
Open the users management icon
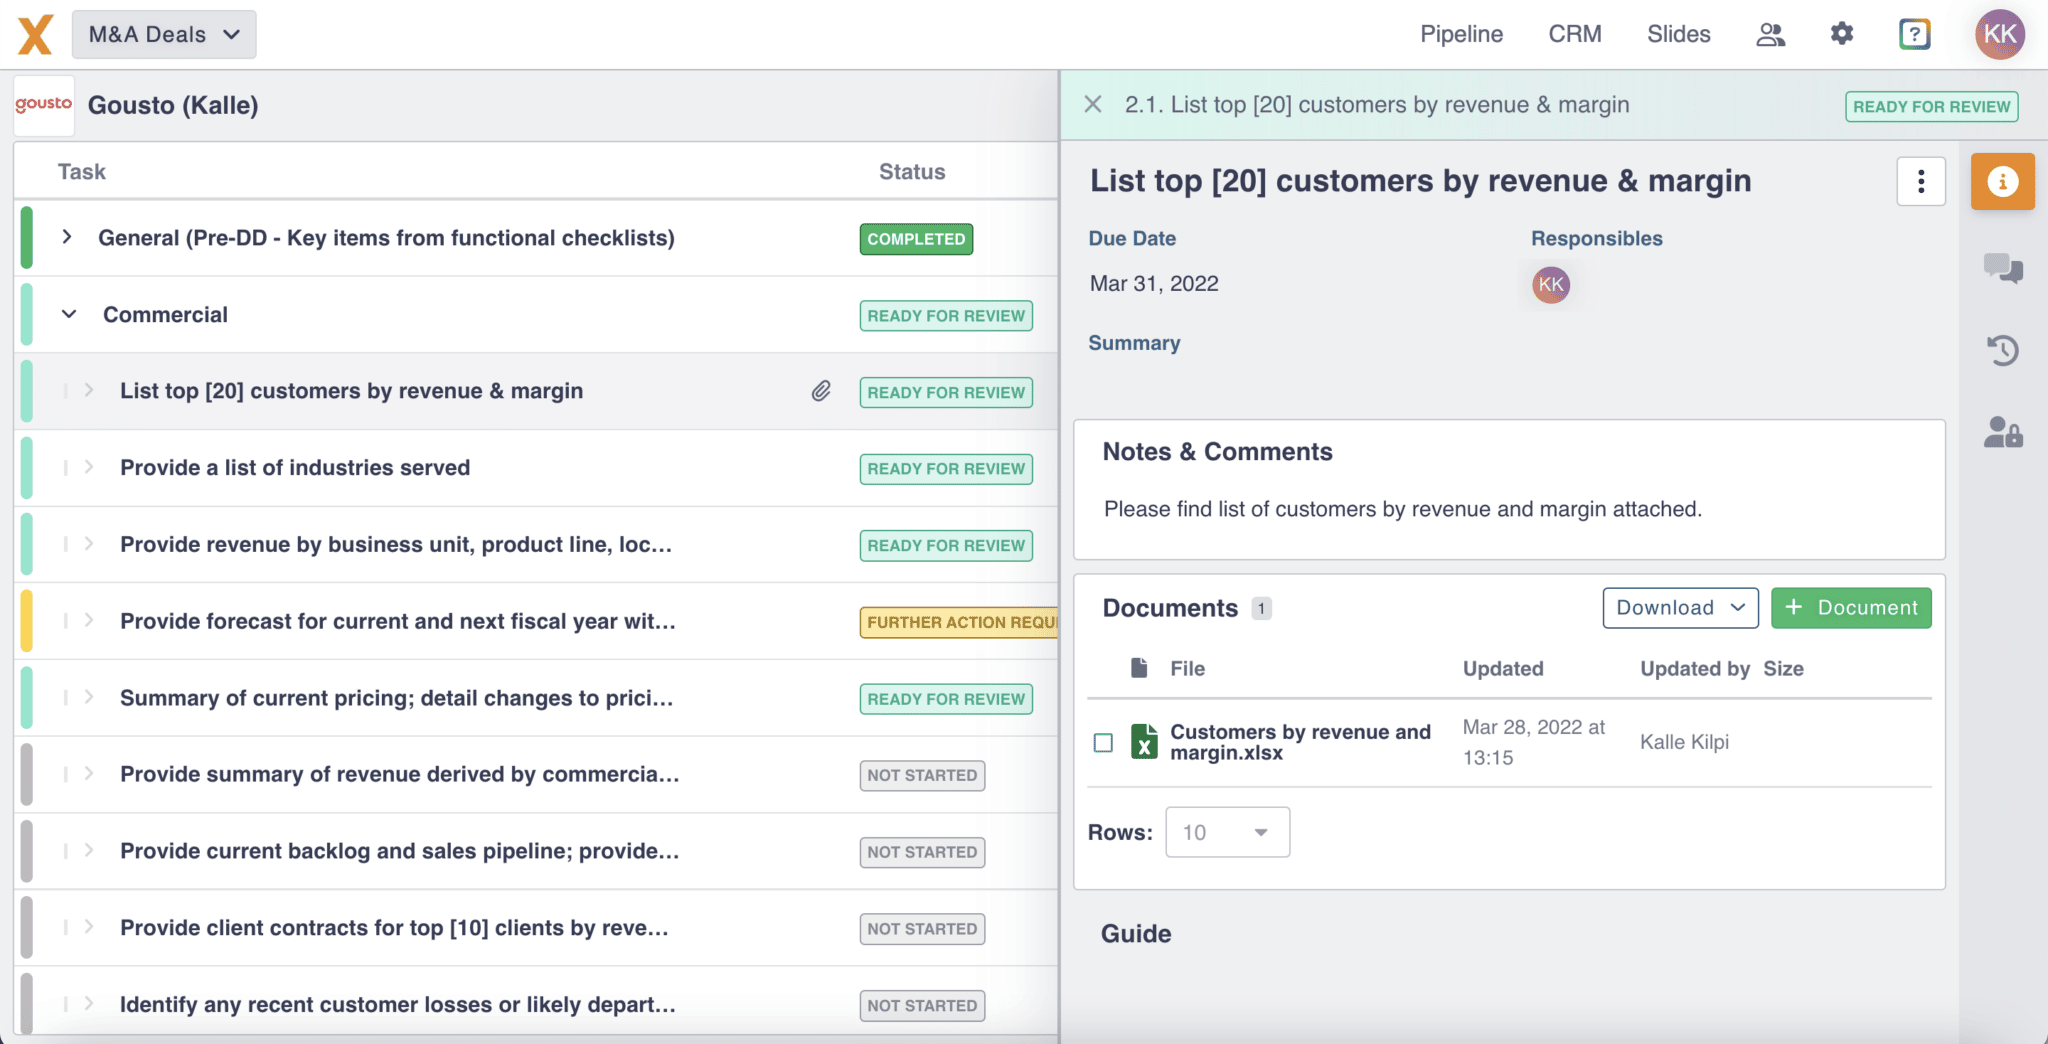coord(1771,35)
